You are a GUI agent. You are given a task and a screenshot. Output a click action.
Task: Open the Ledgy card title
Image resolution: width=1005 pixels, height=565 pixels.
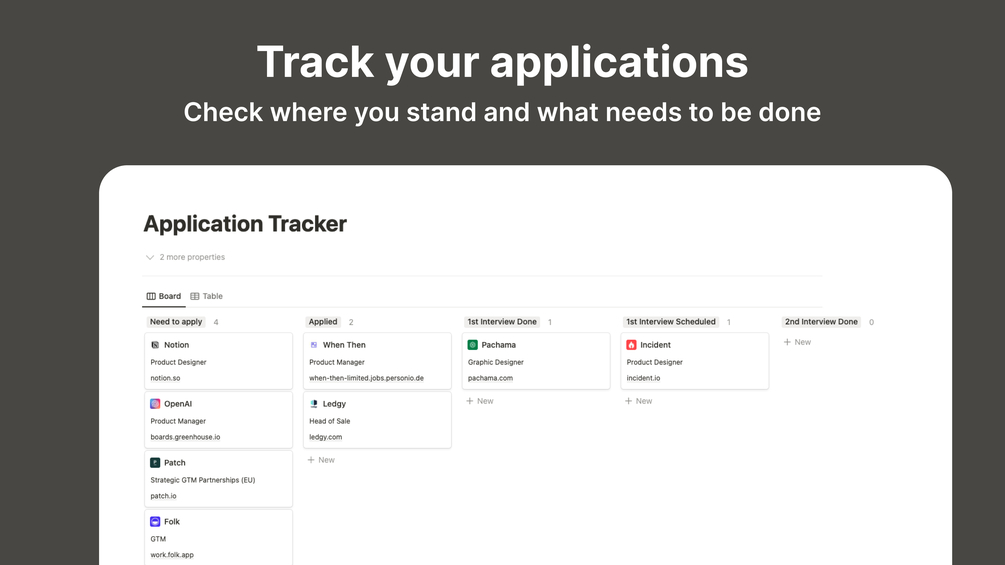334,404
